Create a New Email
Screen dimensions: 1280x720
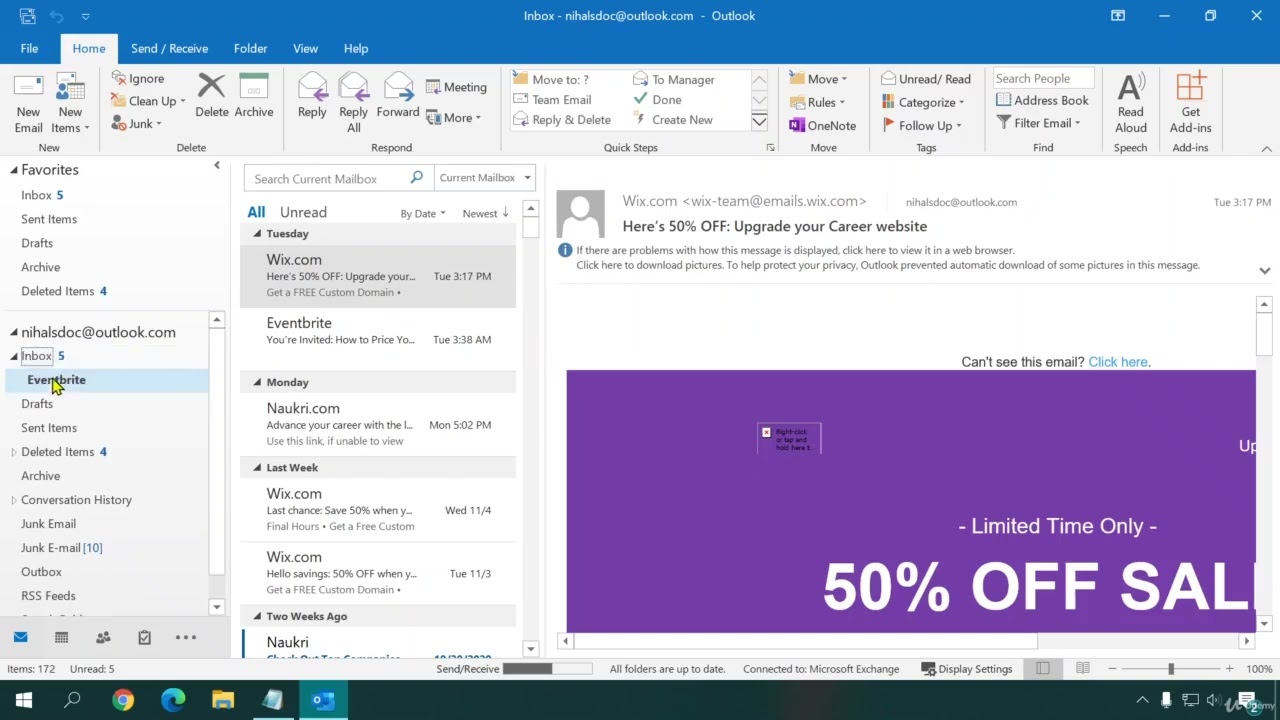coord(28,102)
